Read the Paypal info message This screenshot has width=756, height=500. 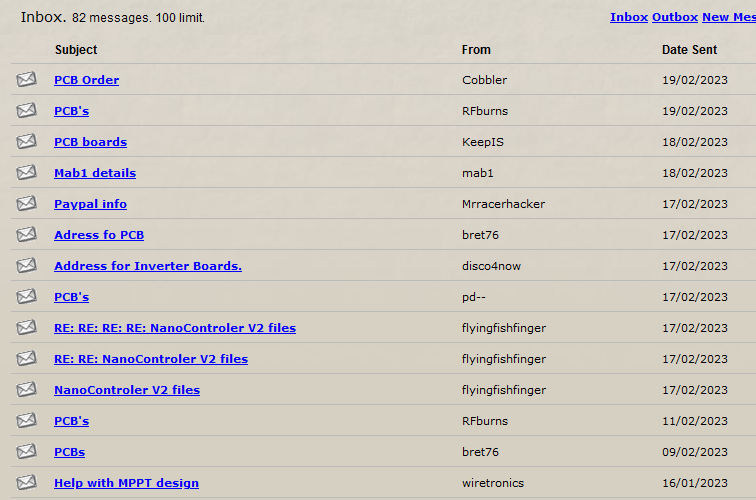pos(90,204)
